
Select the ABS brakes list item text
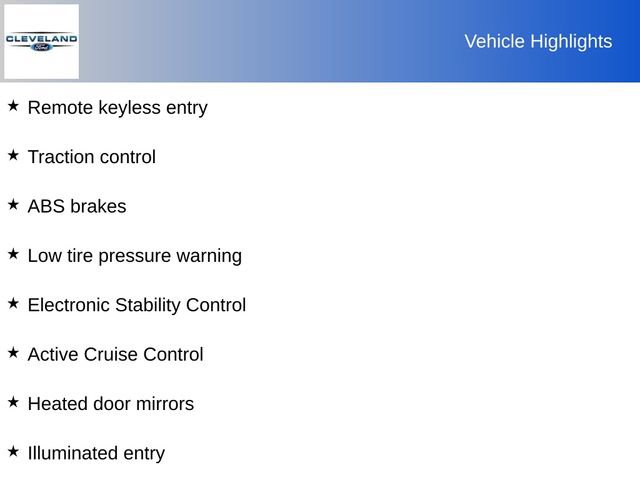tap(77, 206)
